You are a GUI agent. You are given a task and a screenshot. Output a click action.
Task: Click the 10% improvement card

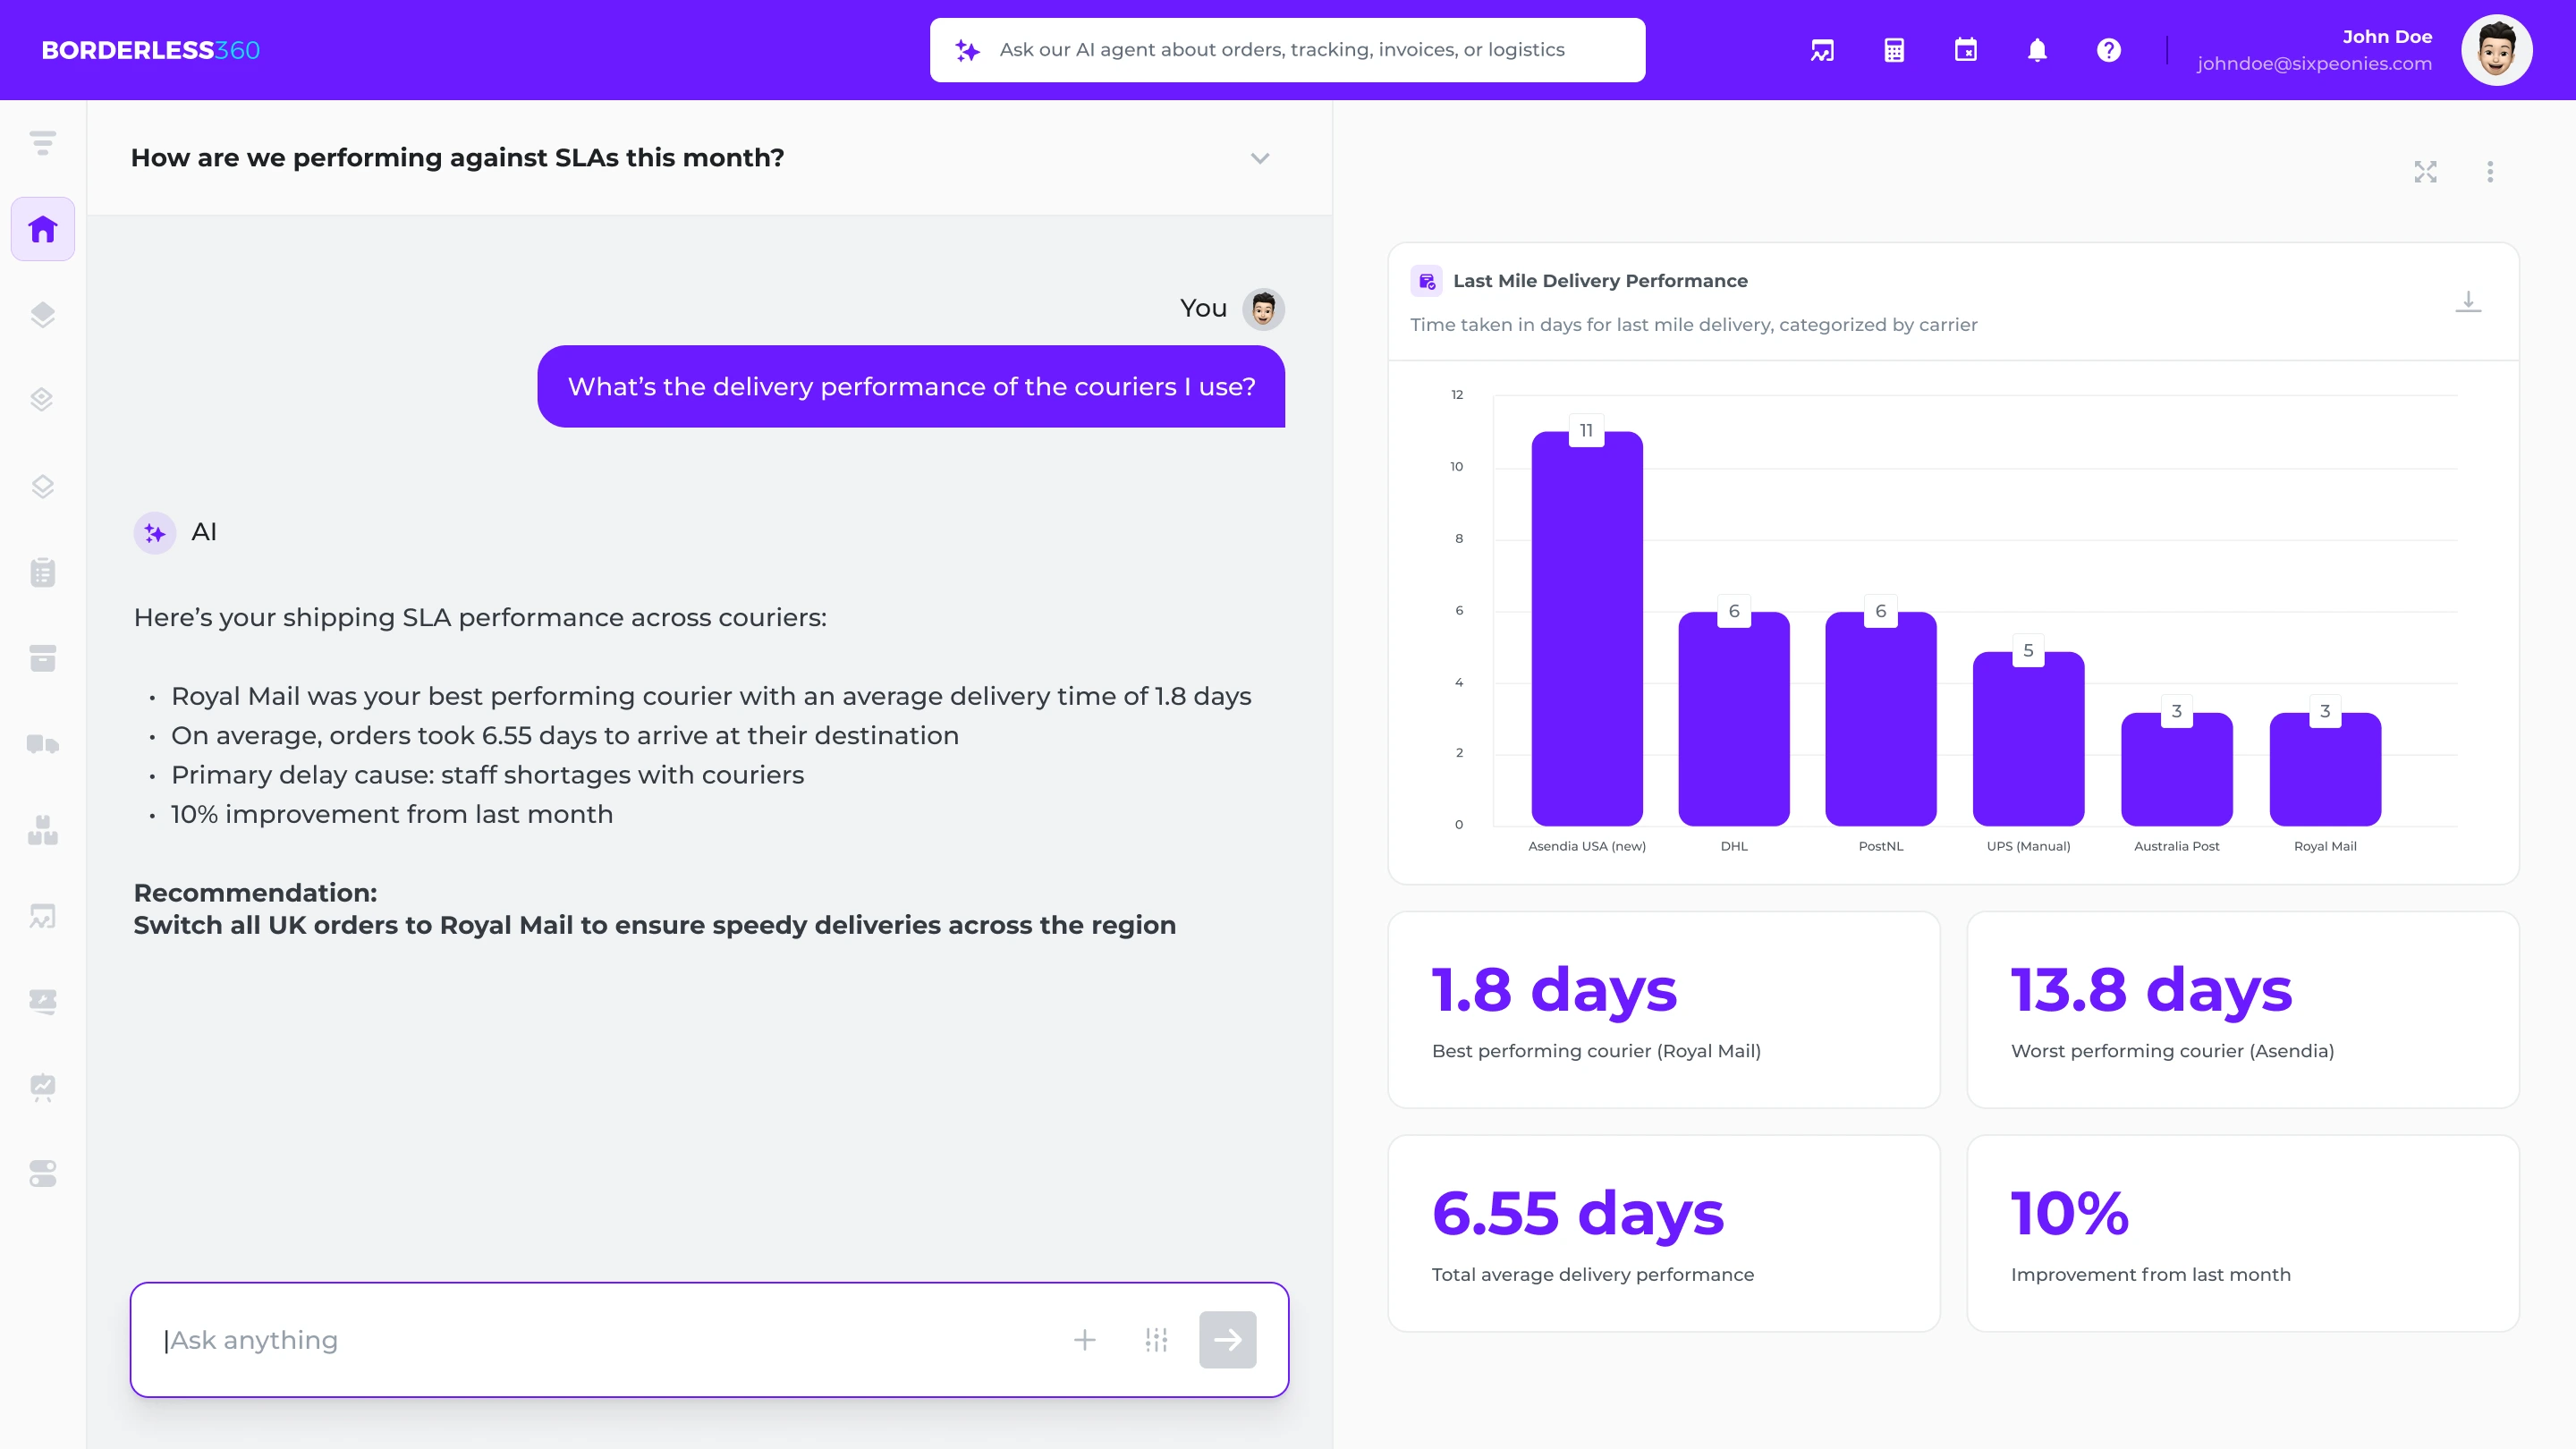coord(2243,1233)
